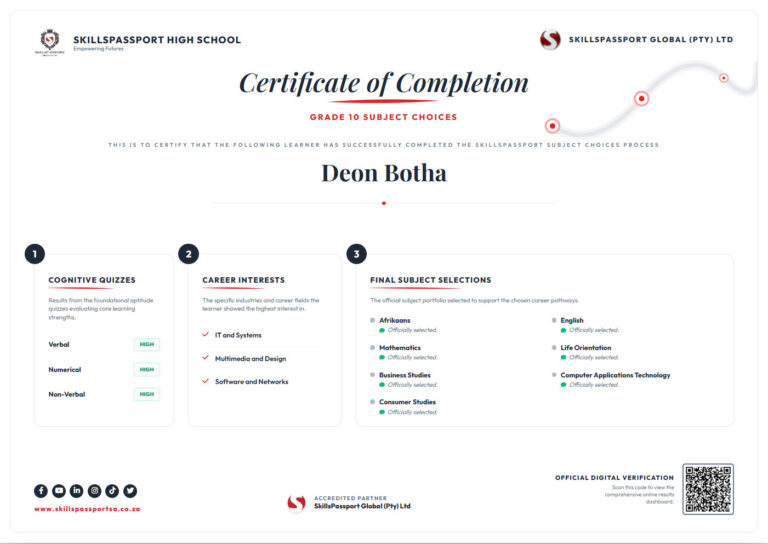Click the green status dot under English

pyautogui.click(x=563, y=331)
